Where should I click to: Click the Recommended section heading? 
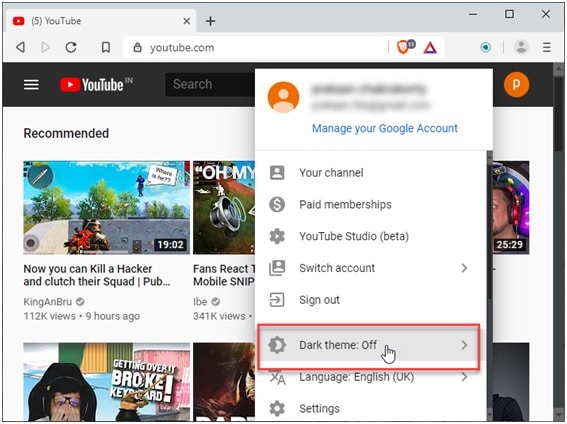(x=66, y=133)
